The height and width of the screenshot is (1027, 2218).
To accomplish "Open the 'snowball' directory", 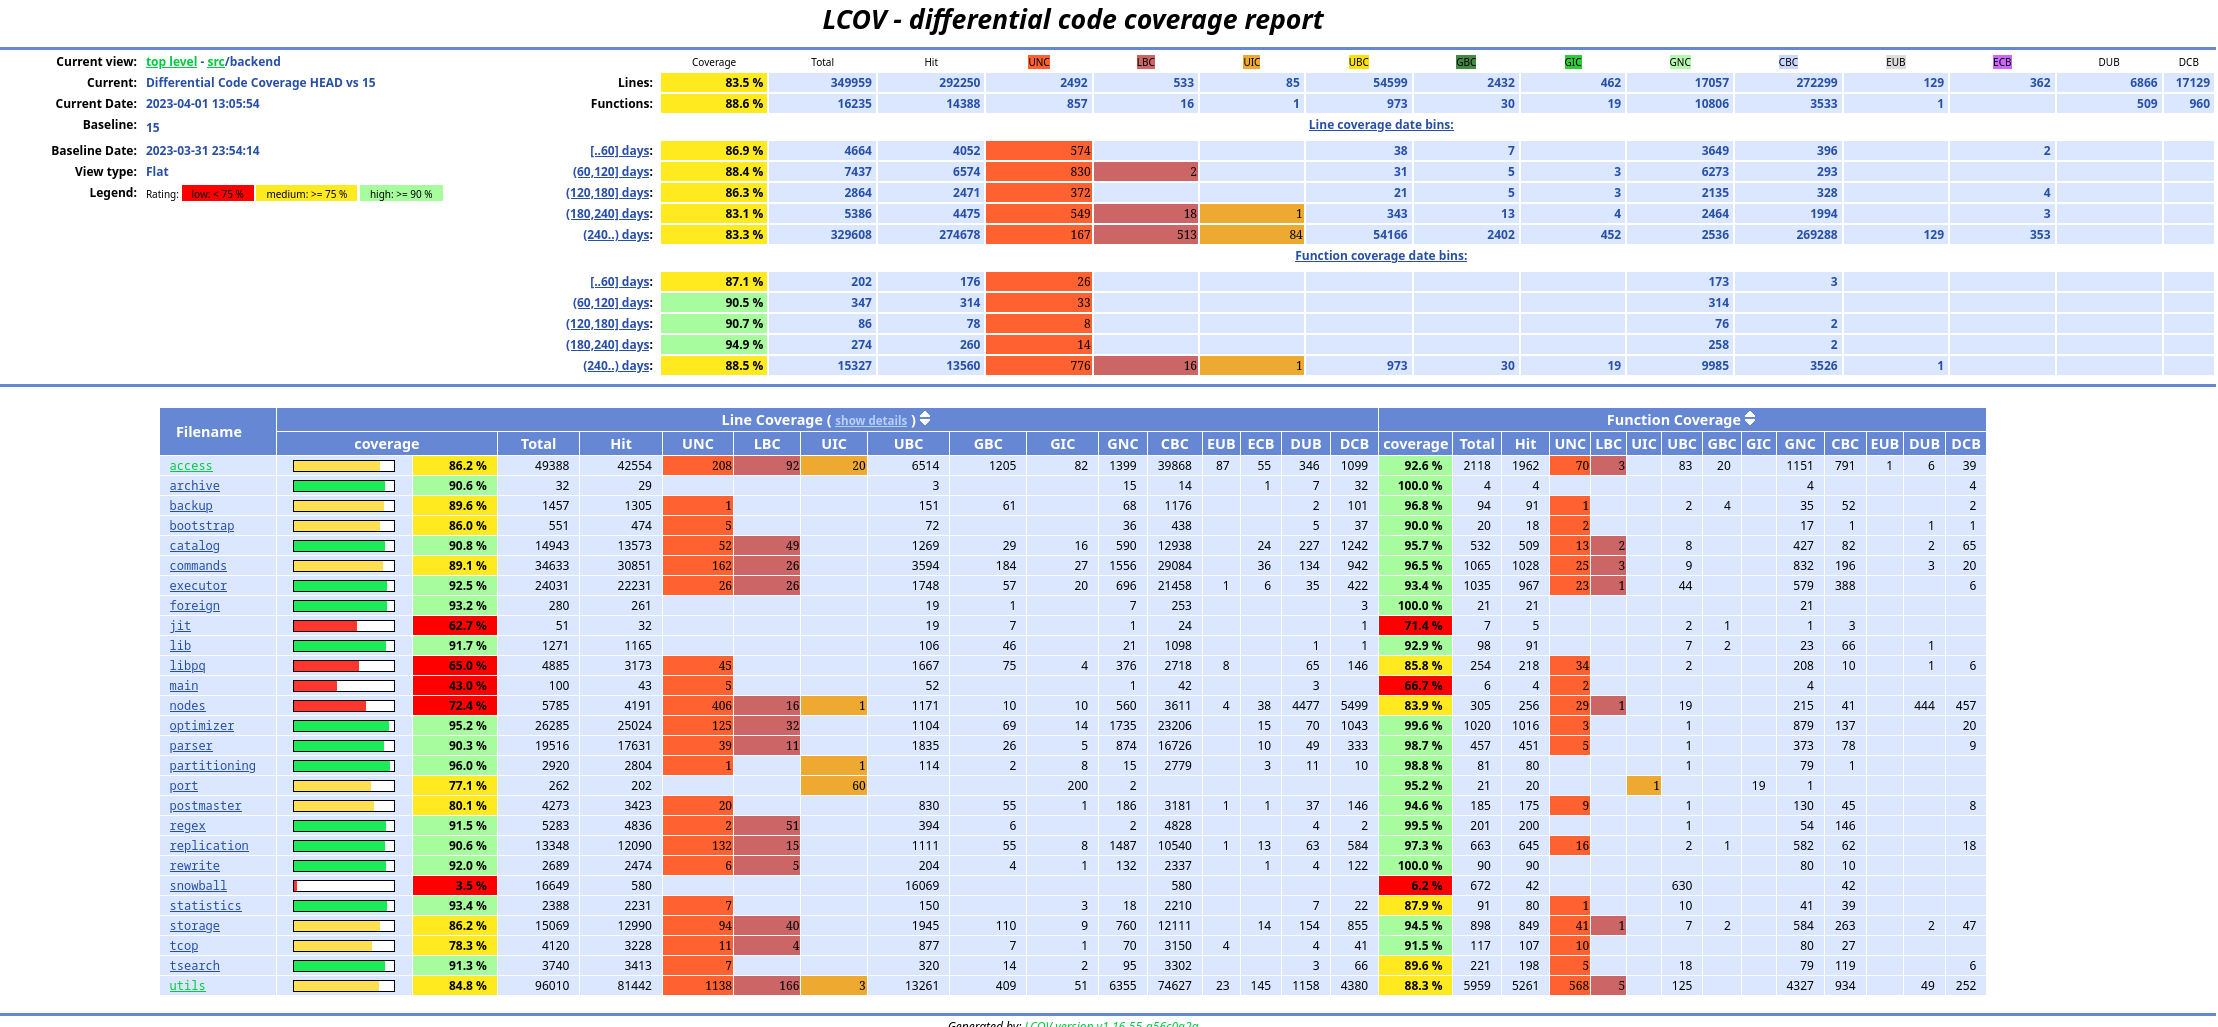I will [x=198, y=886].
